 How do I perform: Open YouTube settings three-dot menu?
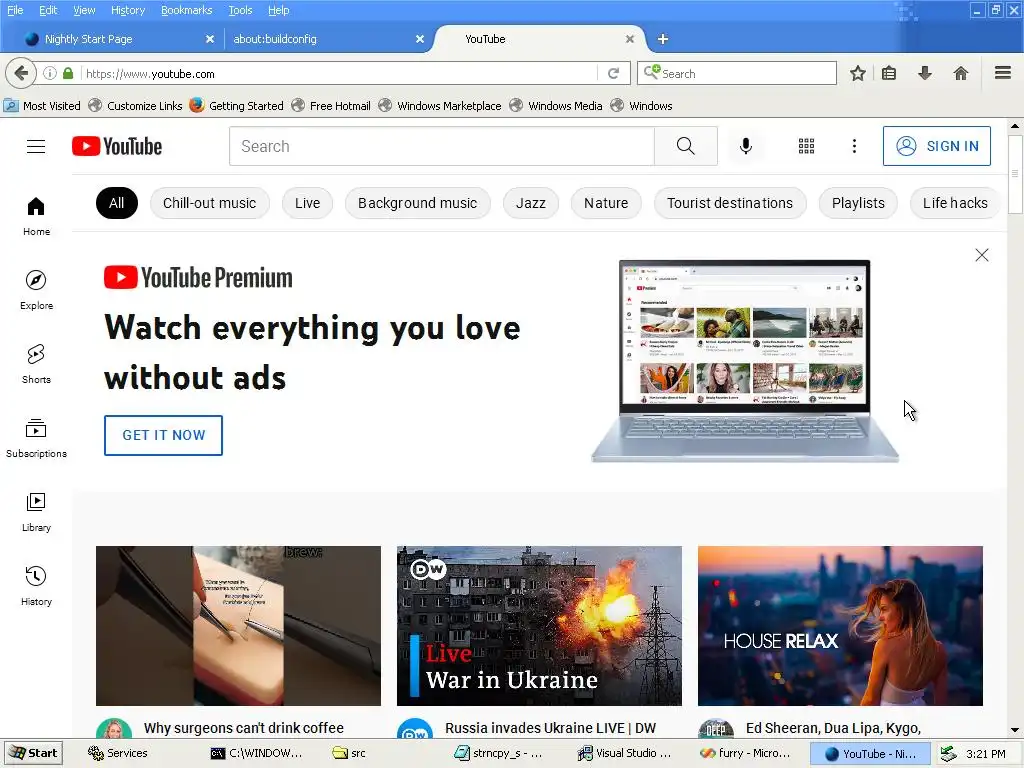[x=854, y=146]
